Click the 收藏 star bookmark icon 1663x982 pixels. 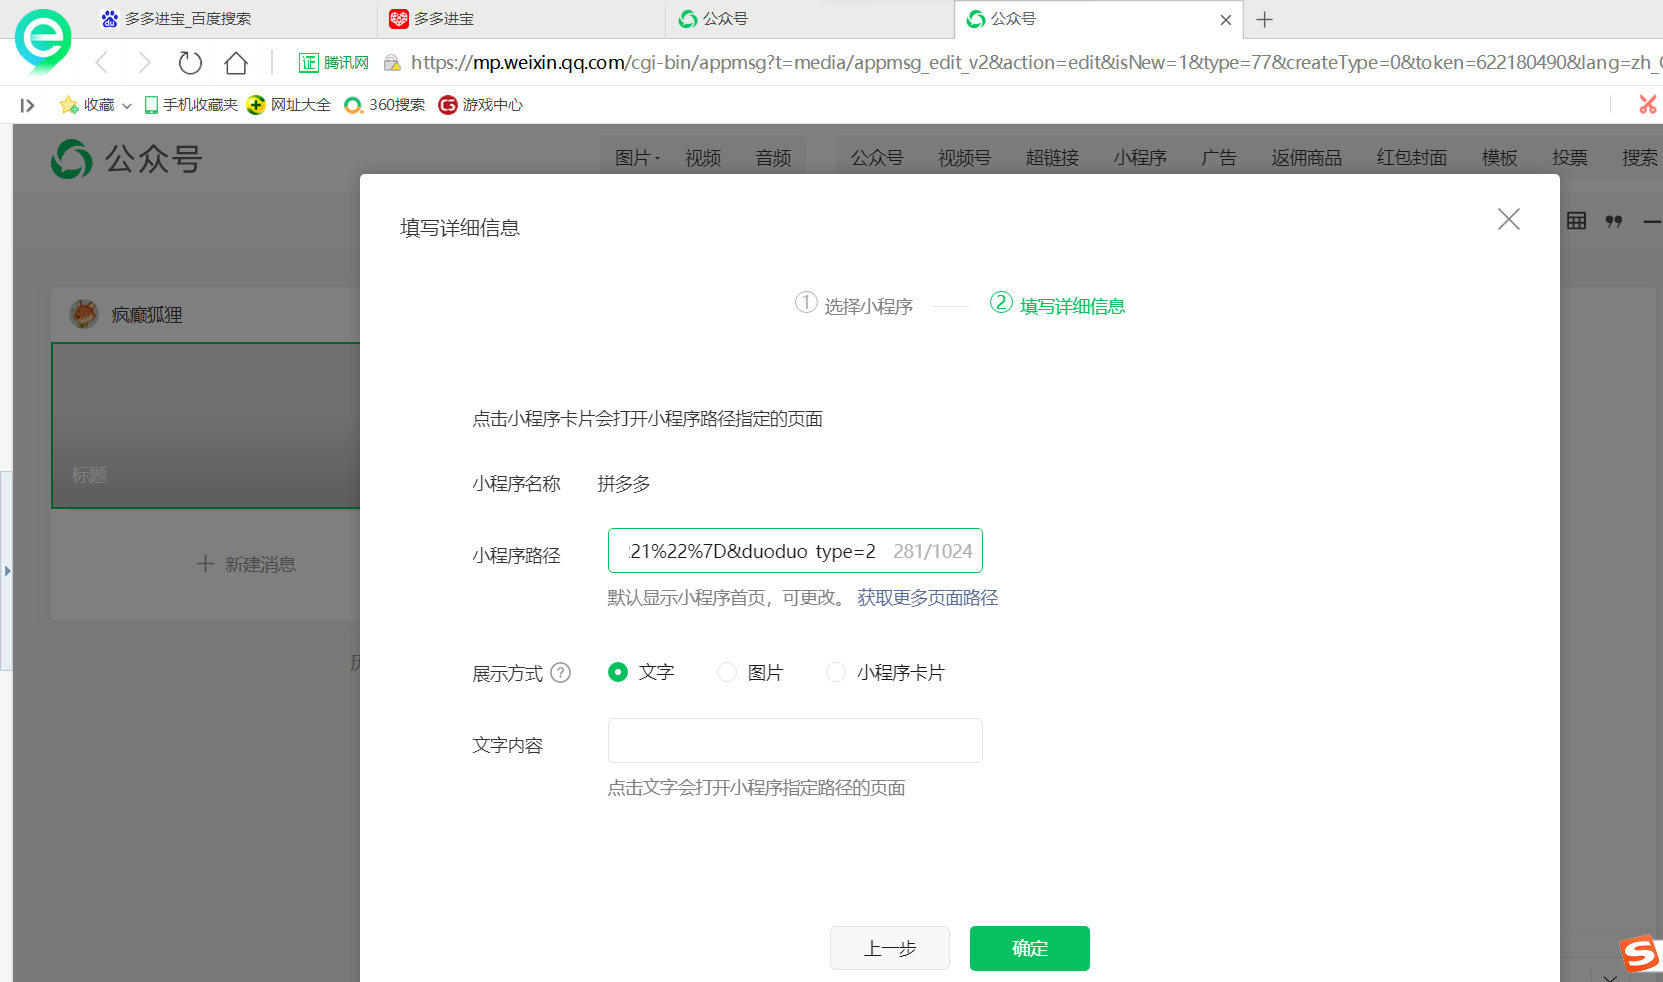tap(69, 104)
